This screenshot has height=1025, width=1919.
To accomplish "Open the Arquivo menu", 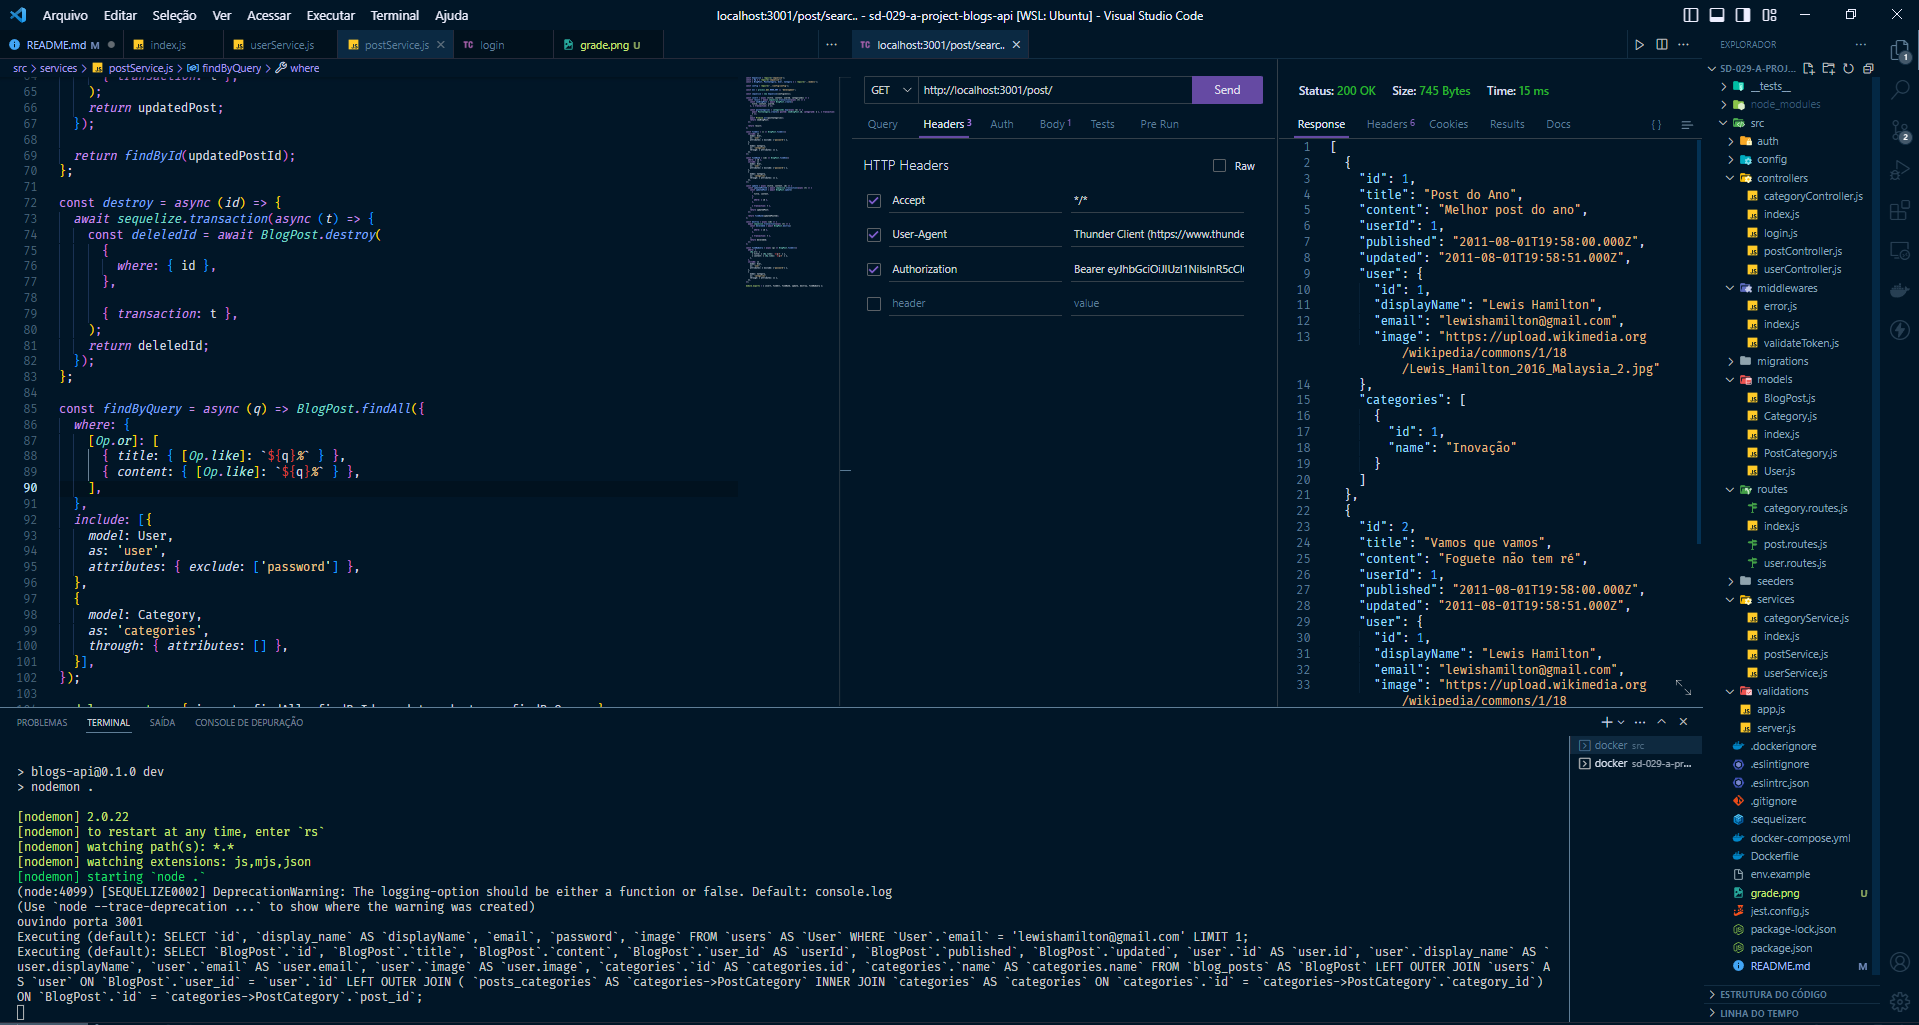I will tap(65, 15).
